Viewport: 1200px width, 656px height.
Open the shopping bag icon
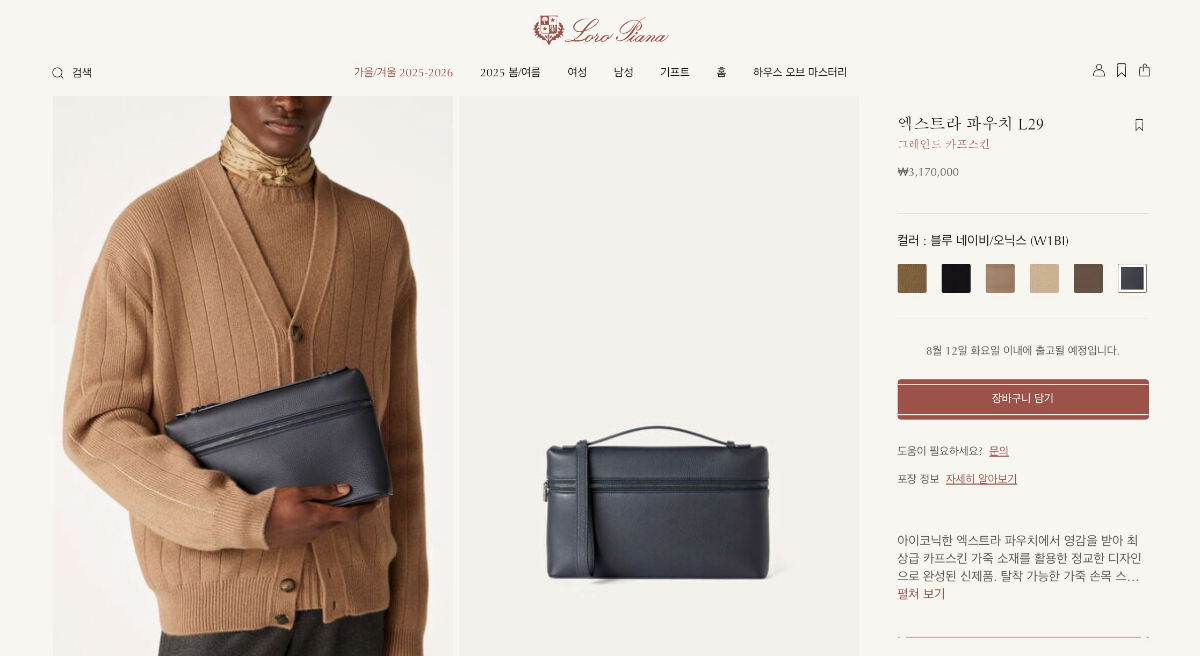click(x=1144, y=70)
